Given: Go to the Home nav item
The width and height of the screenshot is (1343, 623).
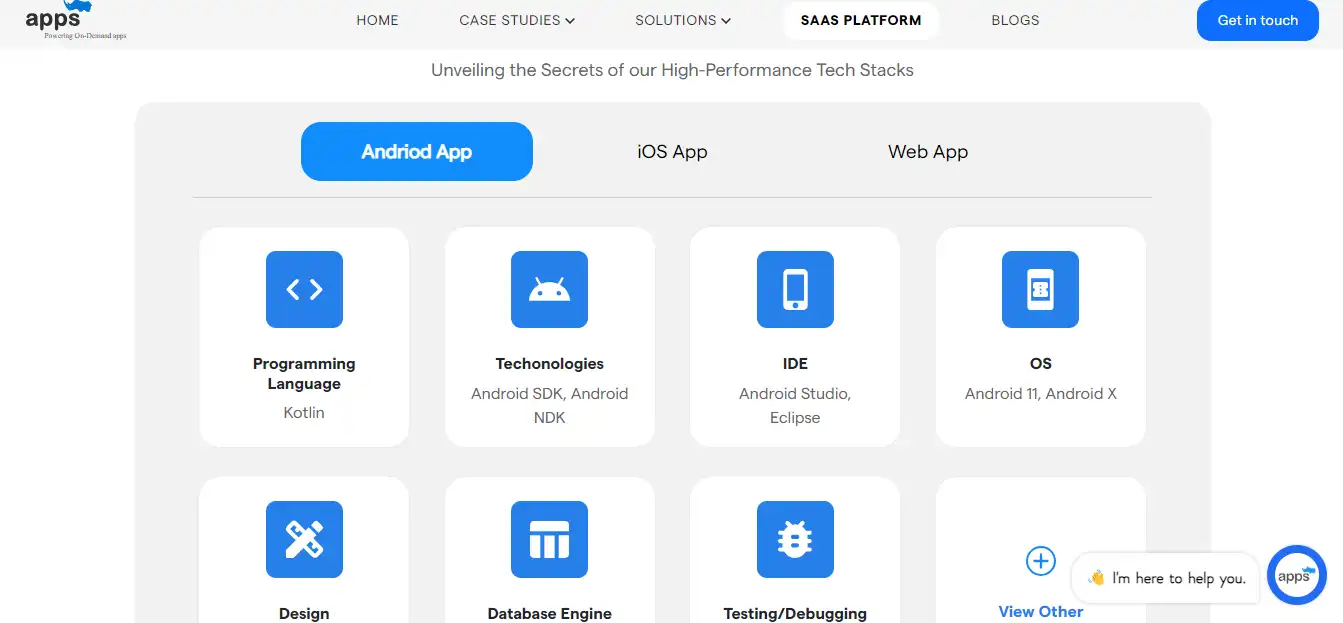Looking at the screenshot, I should (377, 20).
